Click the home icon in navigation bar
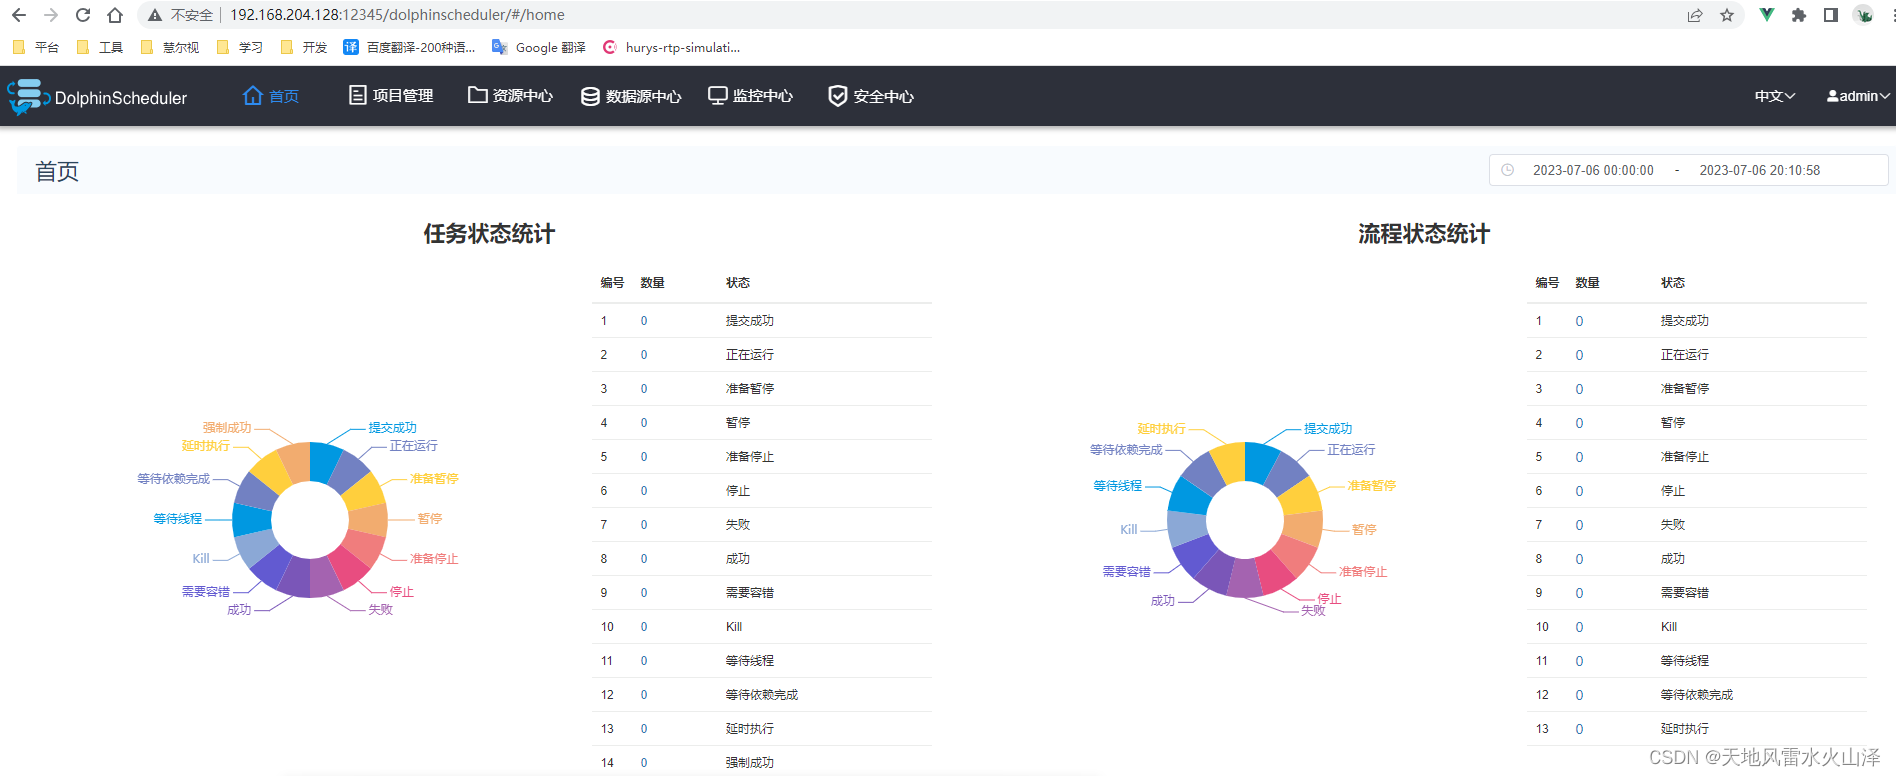Image resolution: width=1896 pixels, height=776 pixels. tap(253, 95)
